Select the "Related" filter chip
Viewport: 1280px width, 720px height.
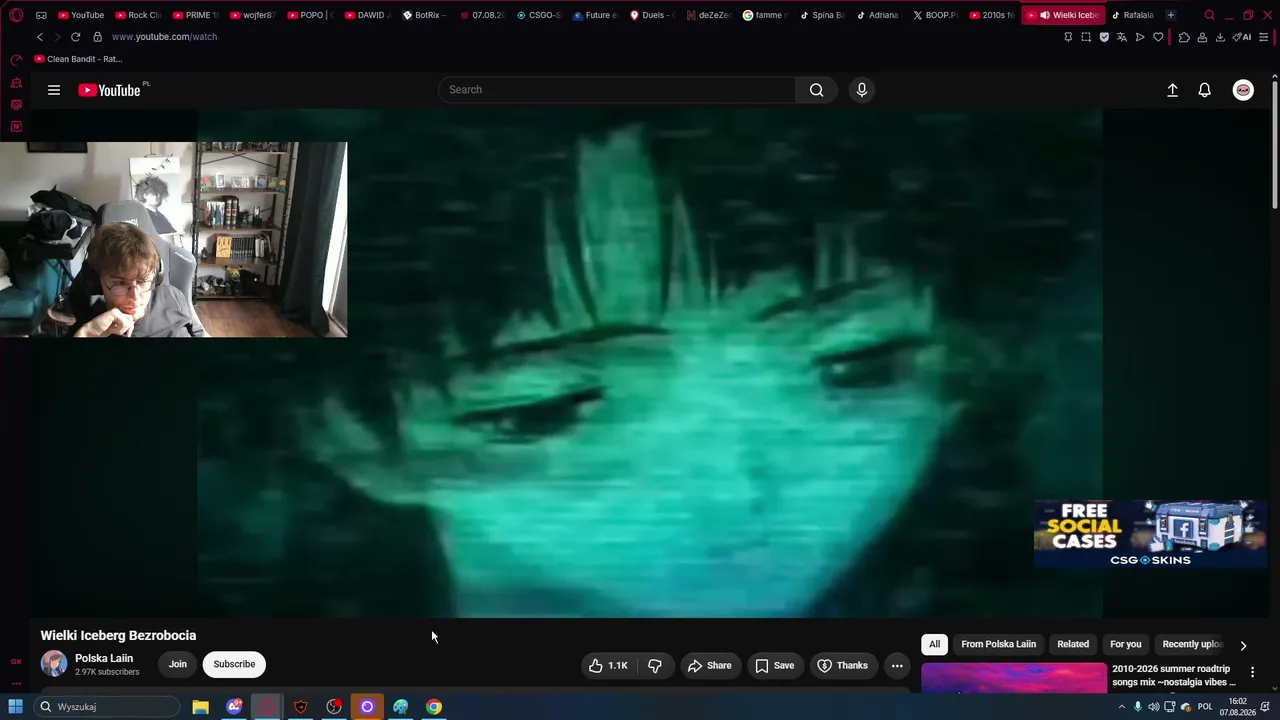coord(1073,644)
